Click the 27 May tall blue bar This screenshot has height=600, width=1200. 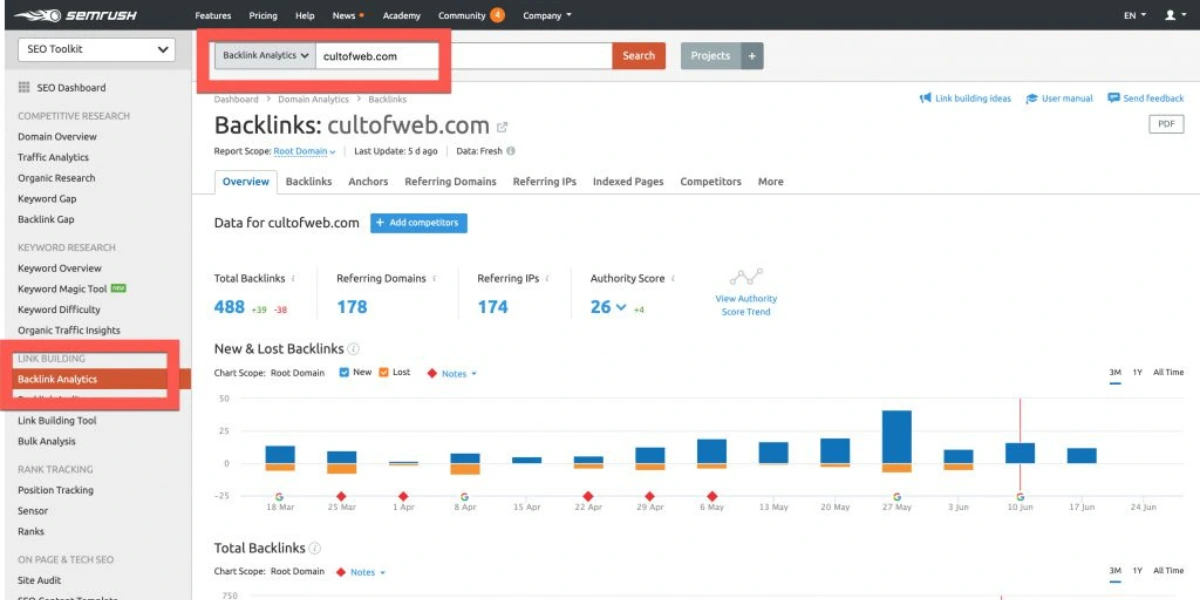[897, 437]
